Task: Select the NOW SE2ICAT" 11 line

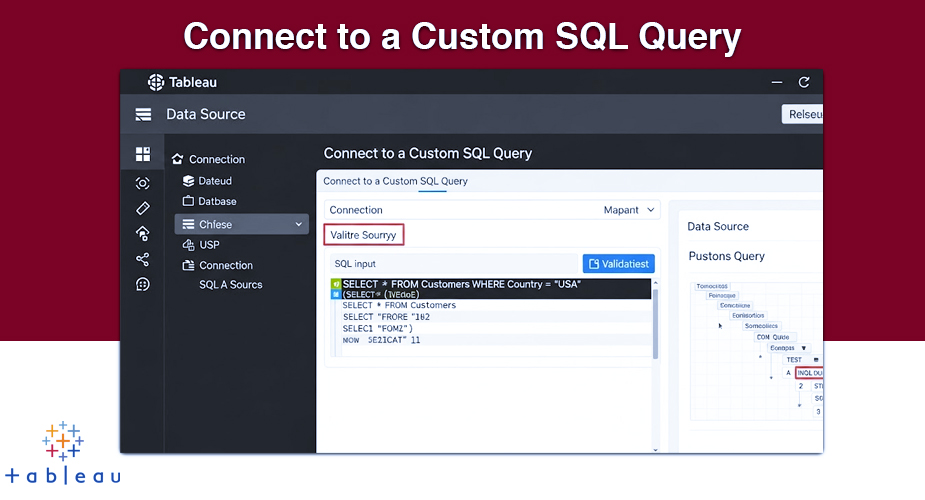Action: (381, 340)
